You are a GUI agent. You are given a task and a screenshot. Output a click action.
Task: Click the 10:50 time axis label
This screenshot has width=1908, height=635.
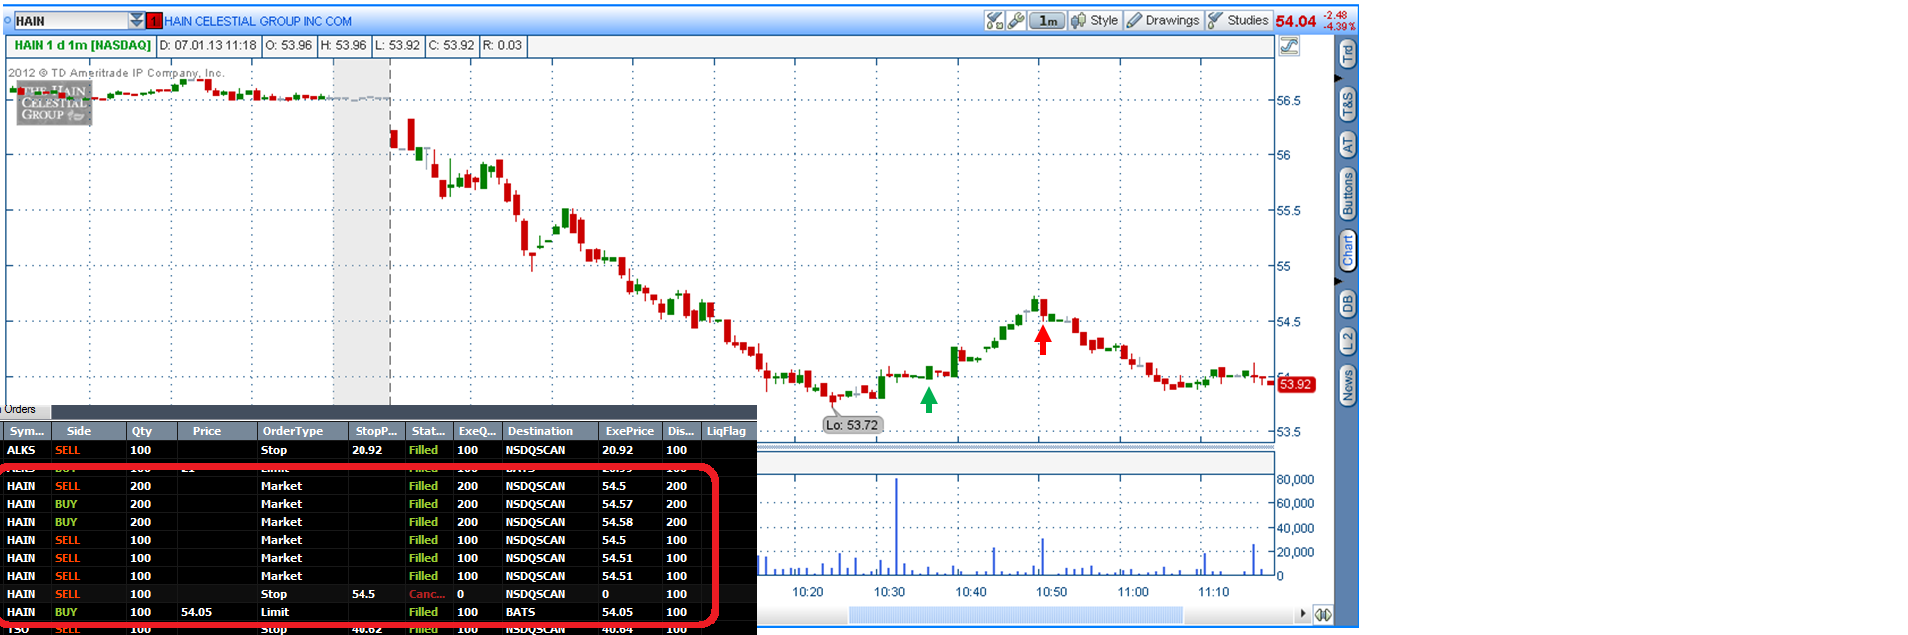(x=1051, y=592)
